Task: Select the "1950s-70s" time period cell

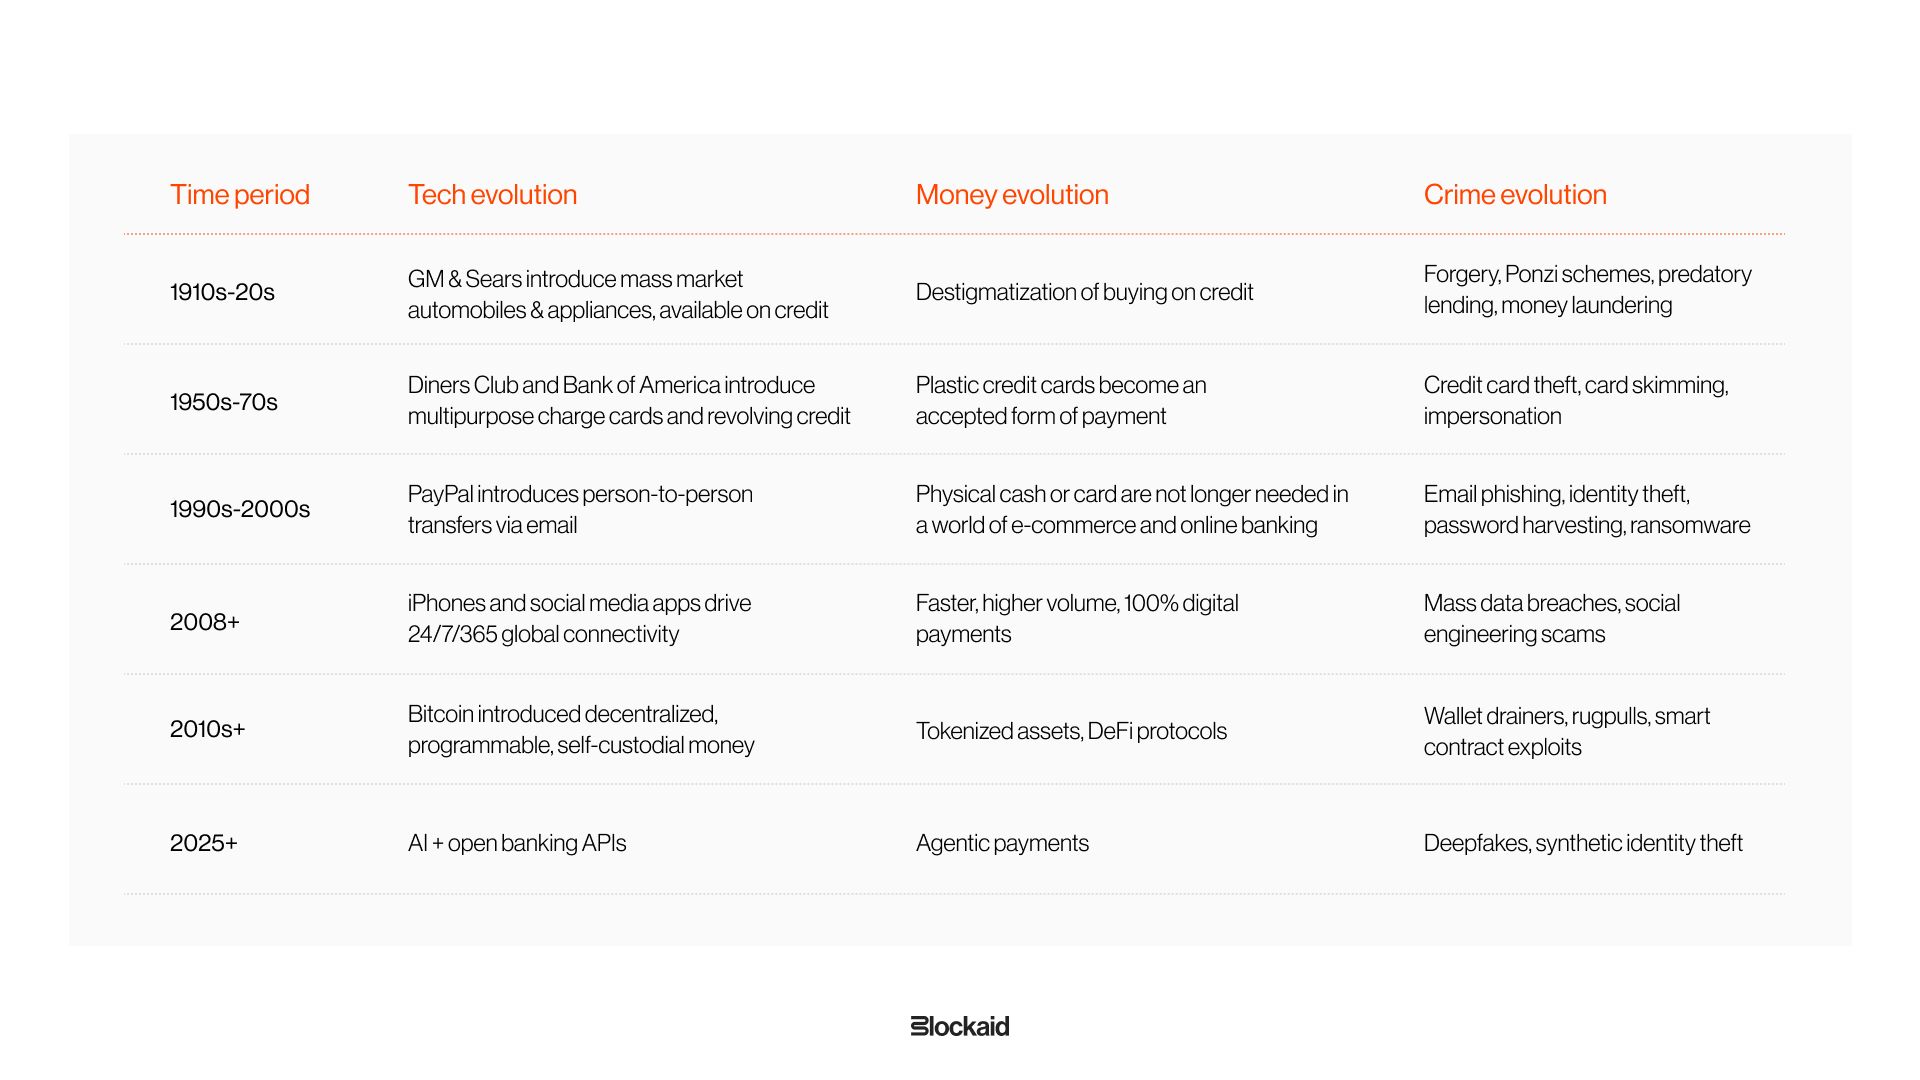Action: tap(224, 402)
